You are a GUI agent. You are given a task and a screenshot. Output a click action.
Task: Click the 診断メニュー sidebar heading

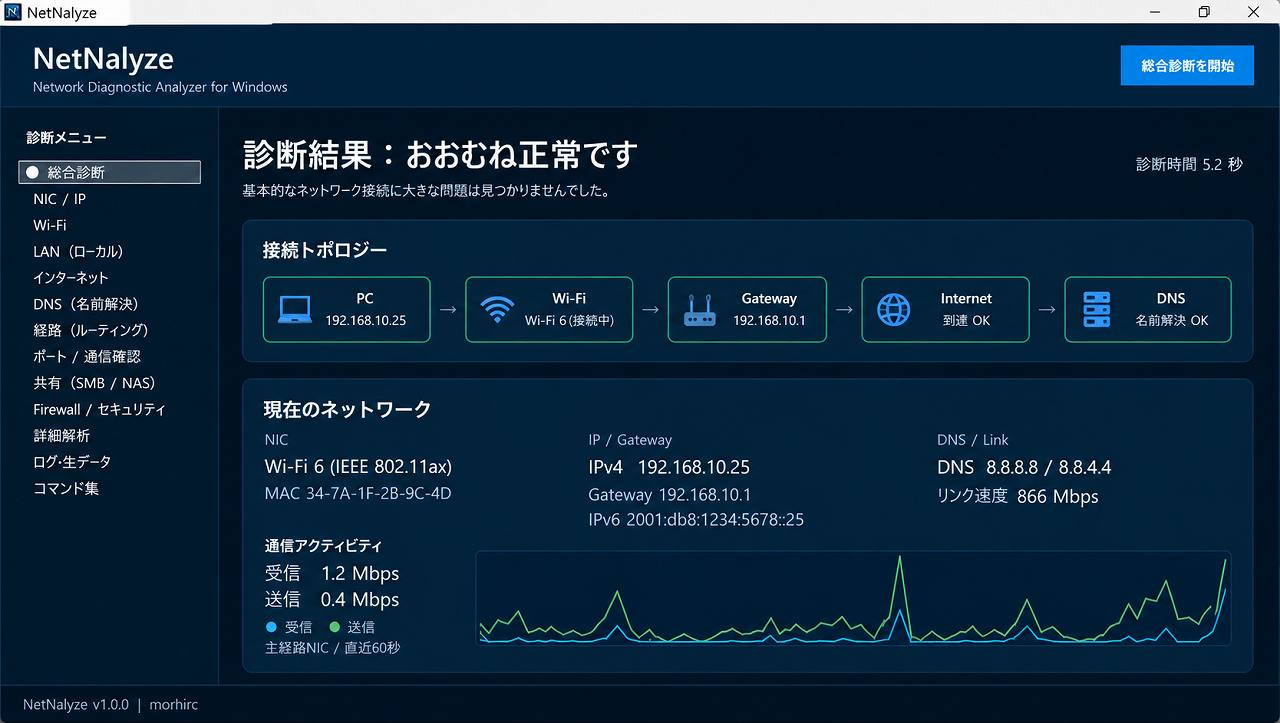(x=66, y=137)
